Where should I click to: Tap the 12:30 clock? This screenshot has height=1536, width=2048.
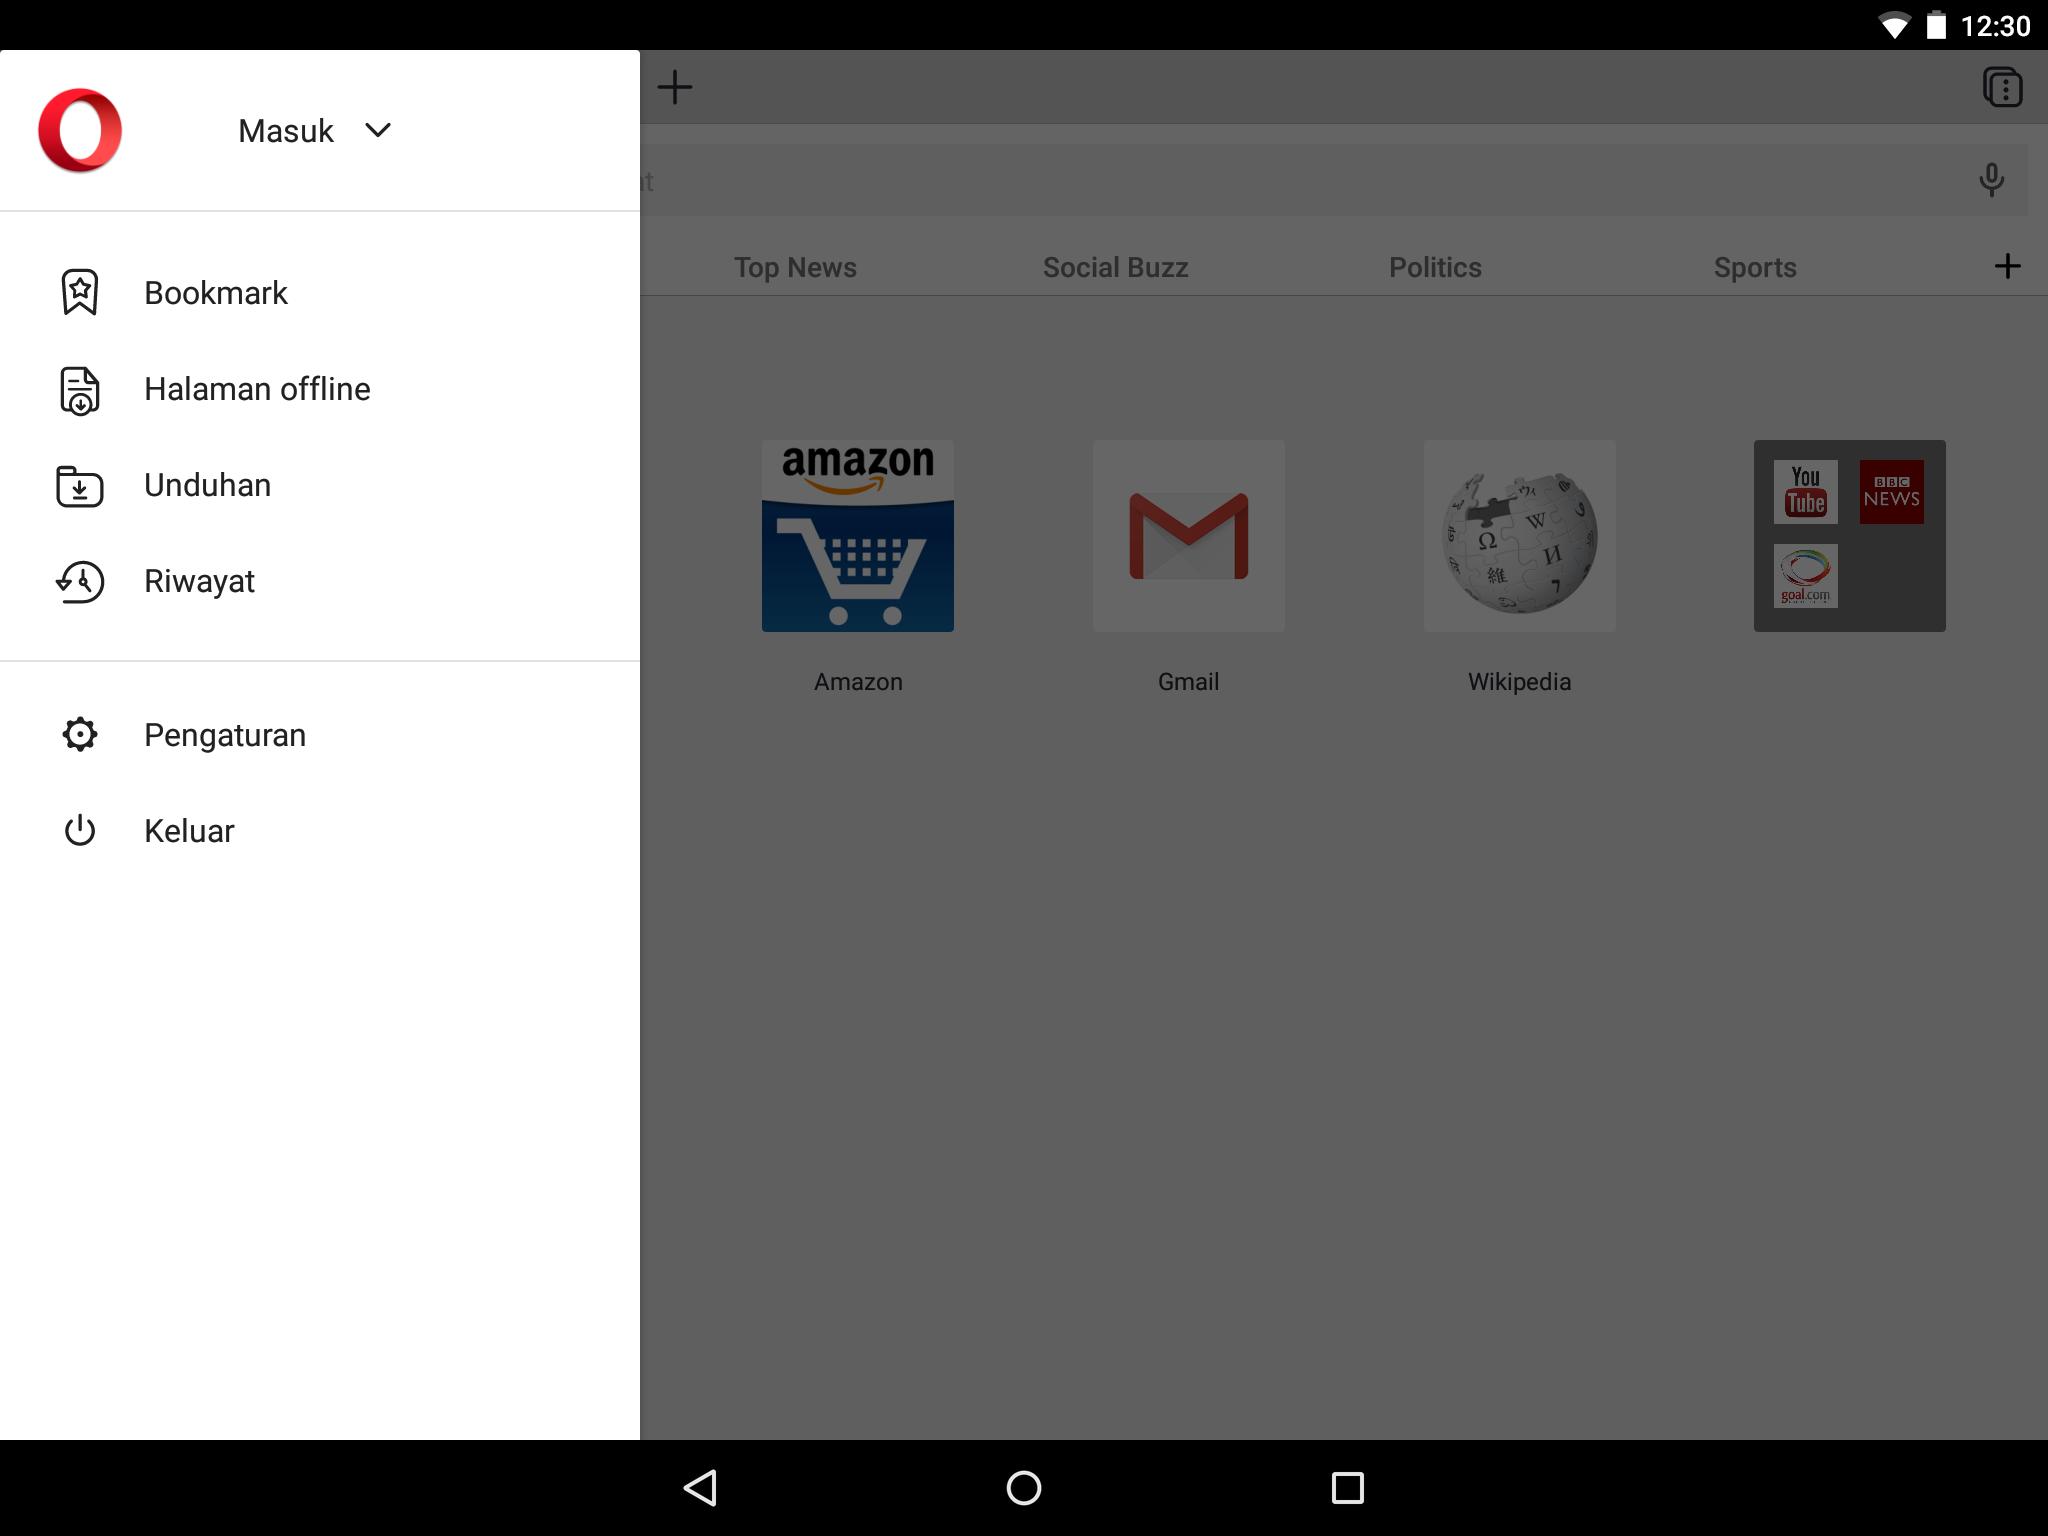click(1996, 26)
